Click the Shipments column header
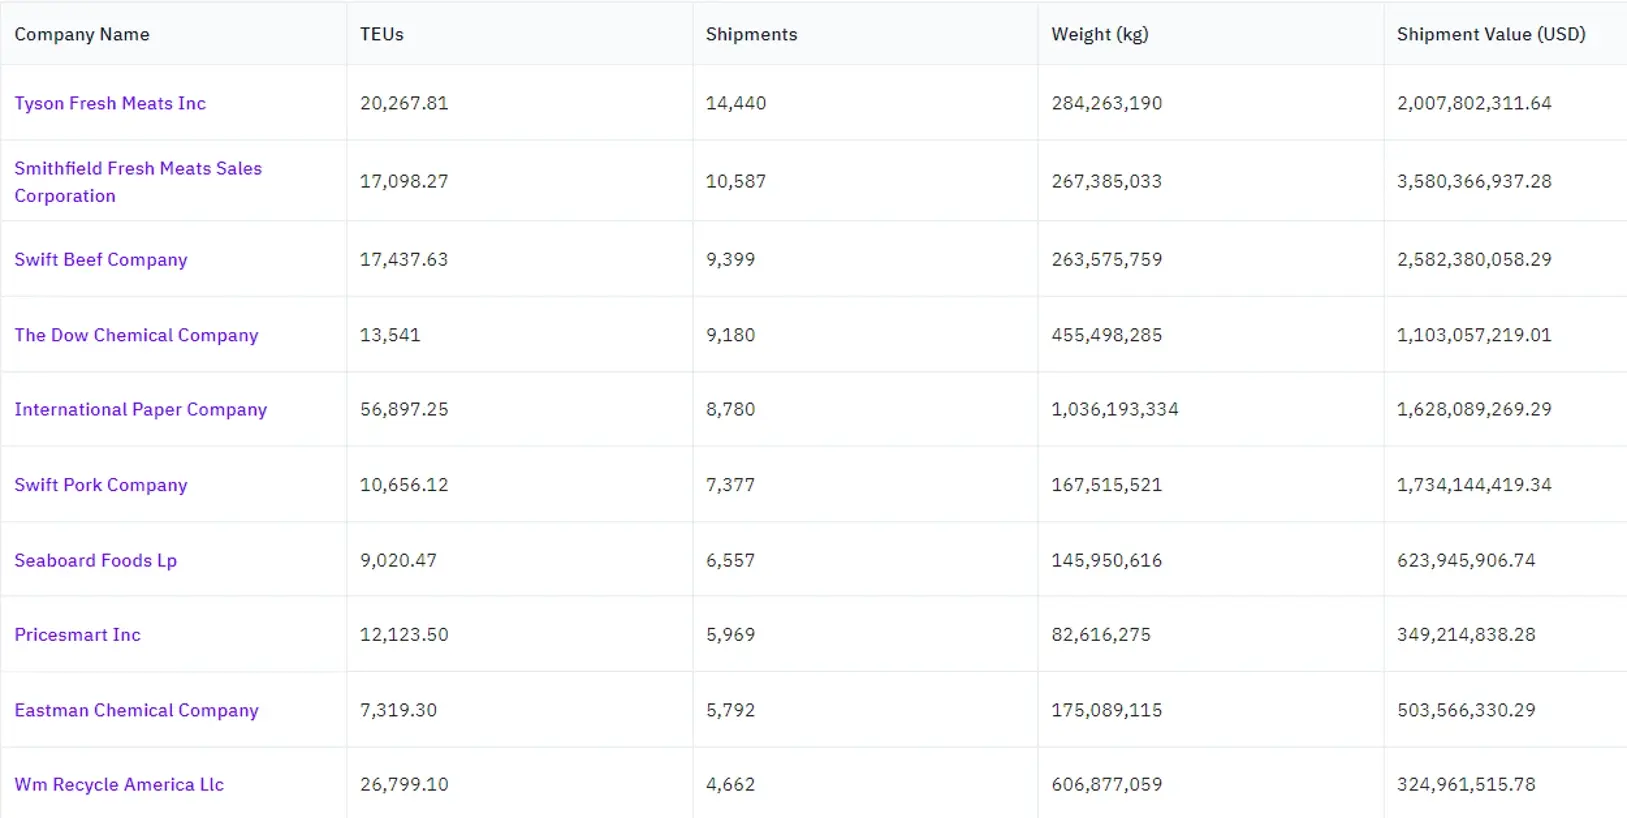Image resolution: width=1627 pixels, height=818 pixels. (x=752, y=34)
